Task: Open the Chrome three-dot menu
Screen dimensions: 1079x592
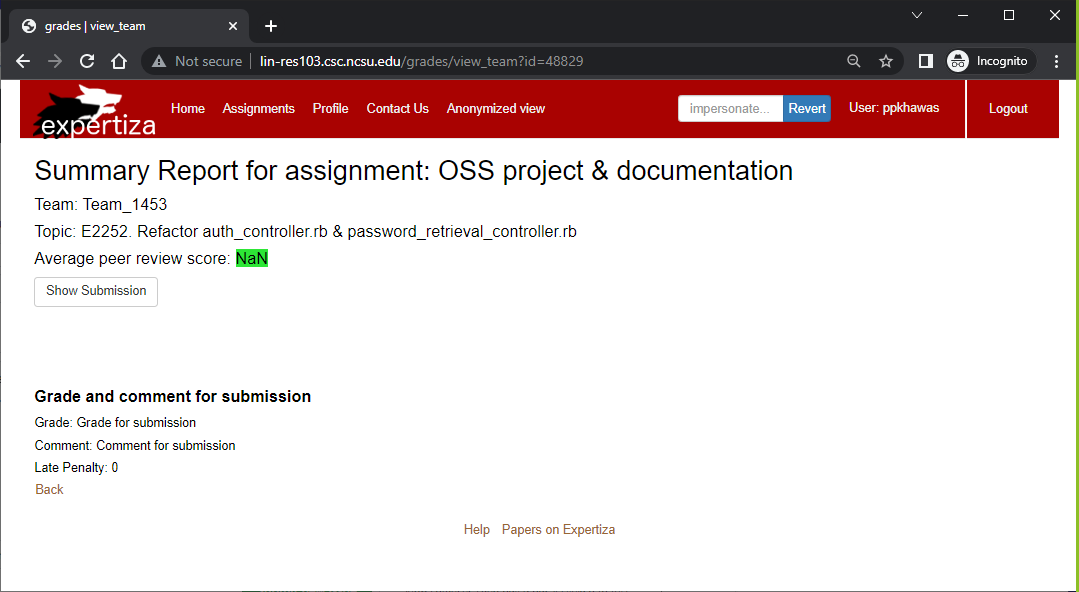Action: tap(1057, 61)
